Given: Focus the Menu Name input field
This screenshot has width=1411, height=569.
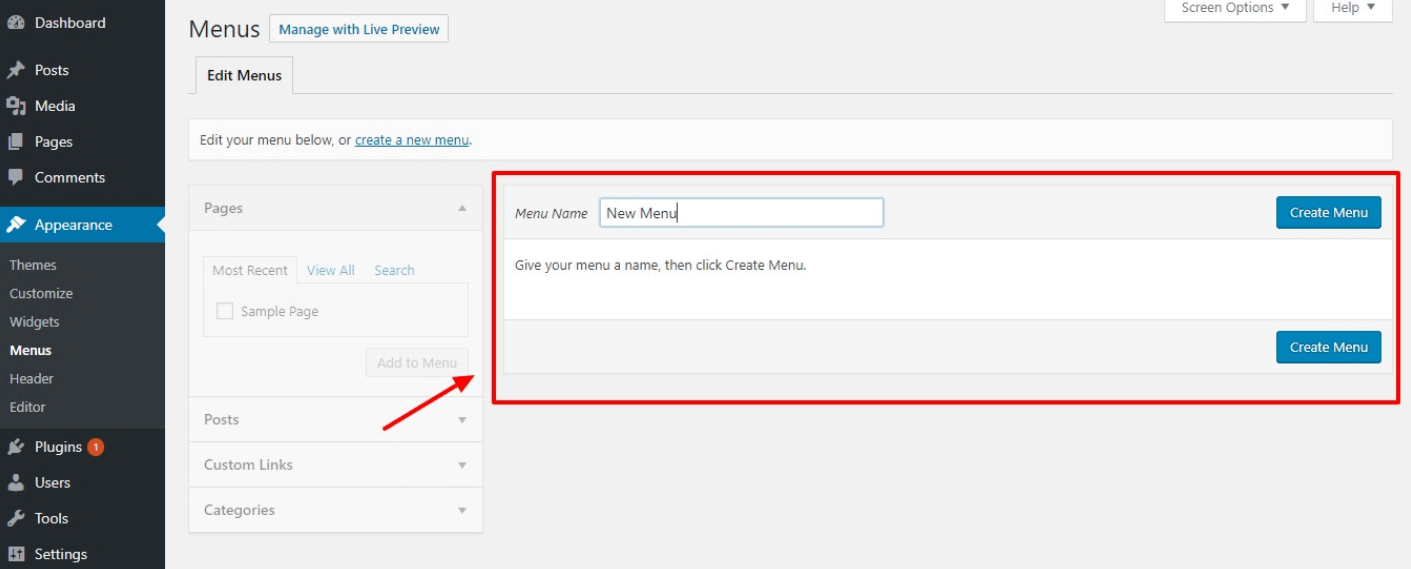Looking at the screenshot, I should pyautogui.click(x=741, y=212).
